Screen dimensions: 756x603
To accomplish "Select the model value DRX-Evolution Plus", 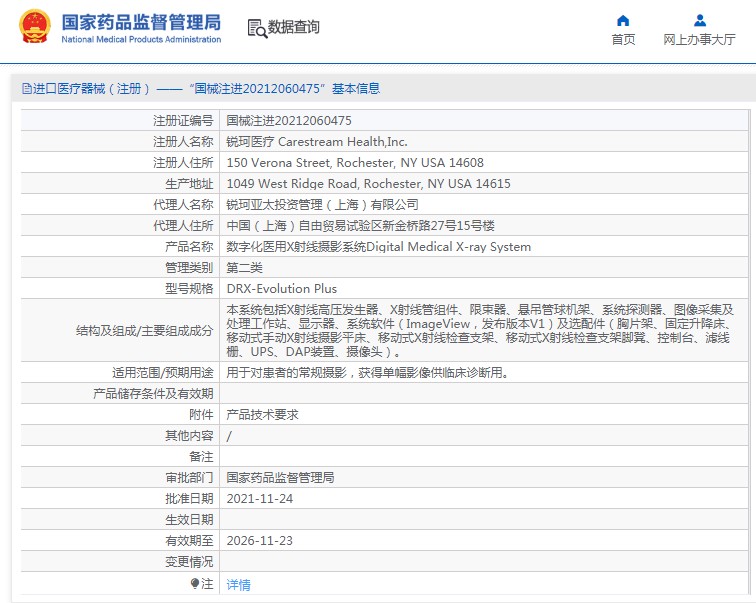I will click(x=282, y=288).
